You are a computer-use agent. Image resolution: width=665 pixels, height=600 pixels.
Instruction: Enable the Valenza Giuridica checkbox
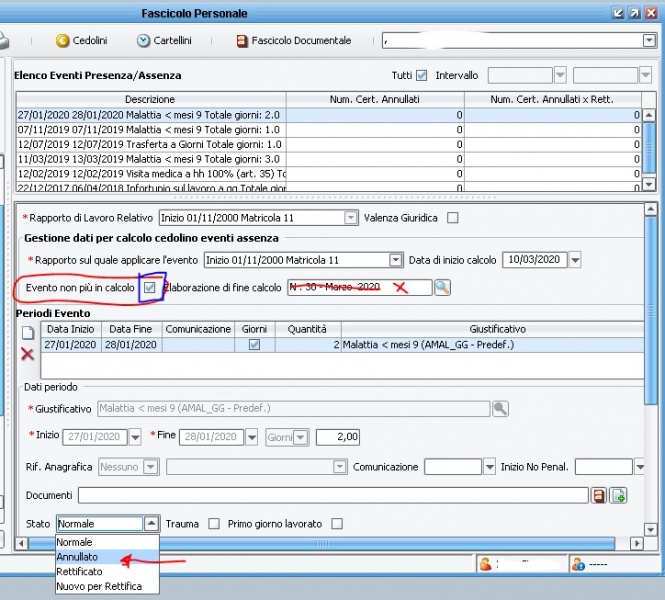[452, 218]
